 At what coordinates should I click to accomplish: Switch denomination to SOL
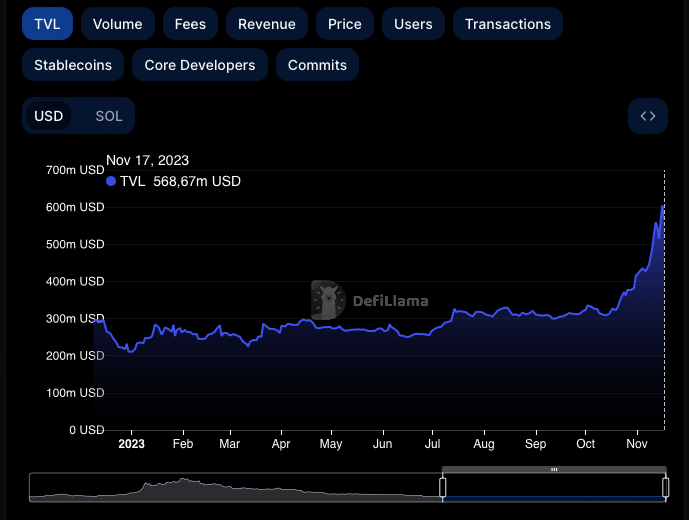(x=109, y=116)
